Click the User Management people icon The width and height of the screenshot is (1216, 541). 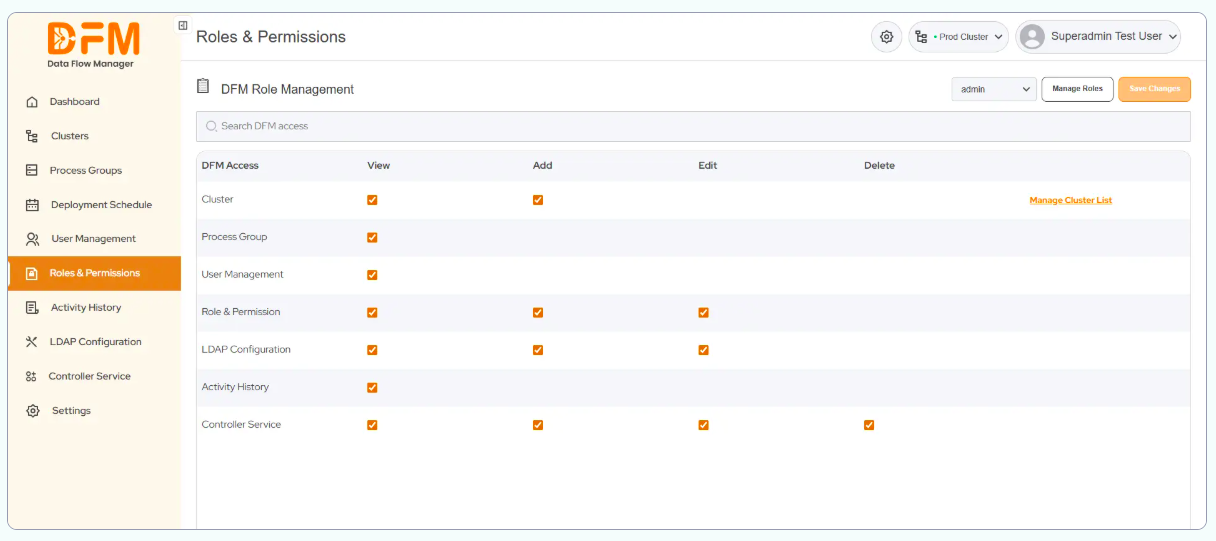tap(32, 239)
